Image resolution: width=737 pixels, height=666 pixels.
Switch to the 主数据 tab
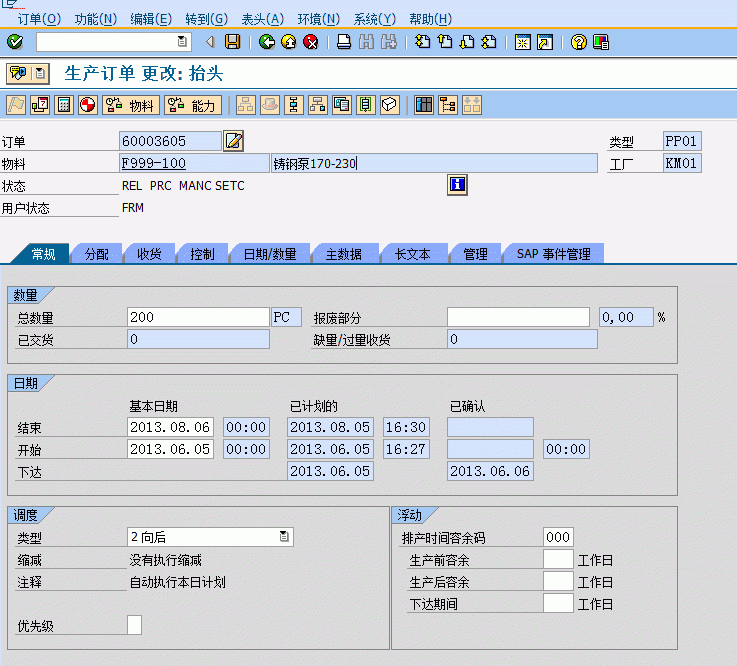[x=344, y=254]
